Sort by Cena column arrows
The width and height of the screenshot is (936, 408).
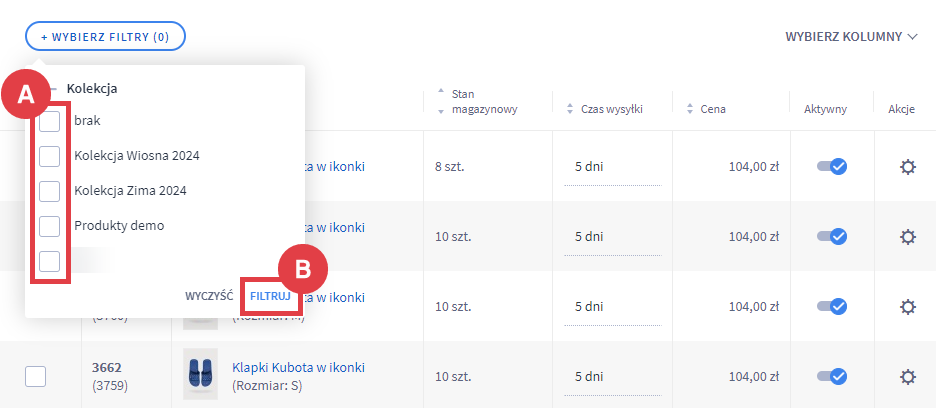click(690, 109)
